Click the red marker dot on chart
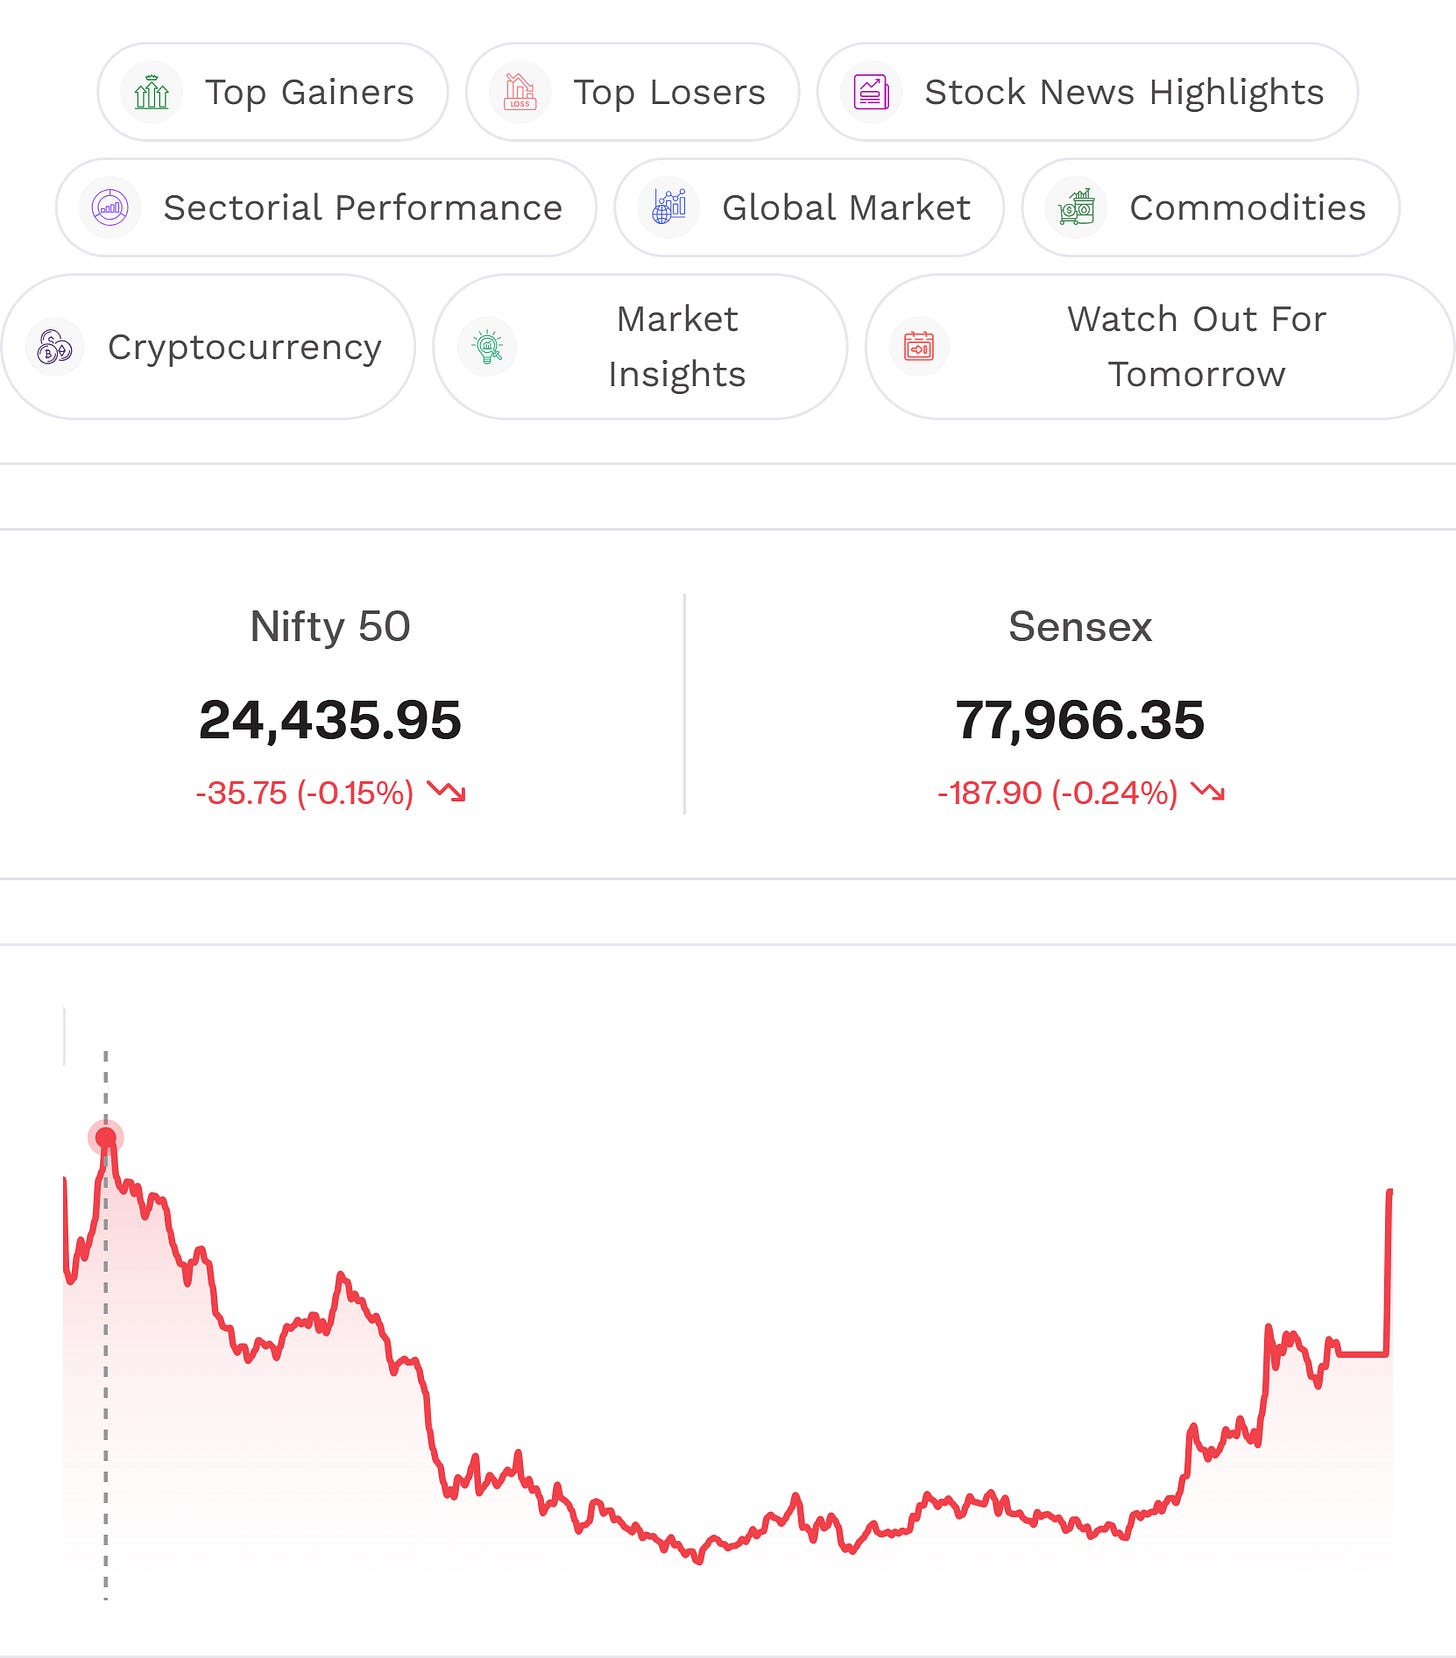The width and height of the screenshot is (1456, 1658). pos(106,1137)
